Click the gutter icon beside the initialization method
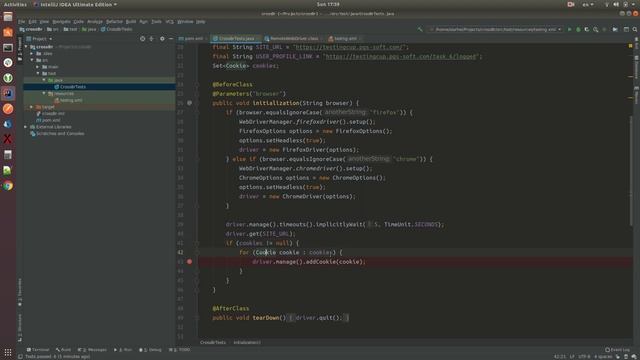This screenshot has width=640, height=360. tap(189, 103)
